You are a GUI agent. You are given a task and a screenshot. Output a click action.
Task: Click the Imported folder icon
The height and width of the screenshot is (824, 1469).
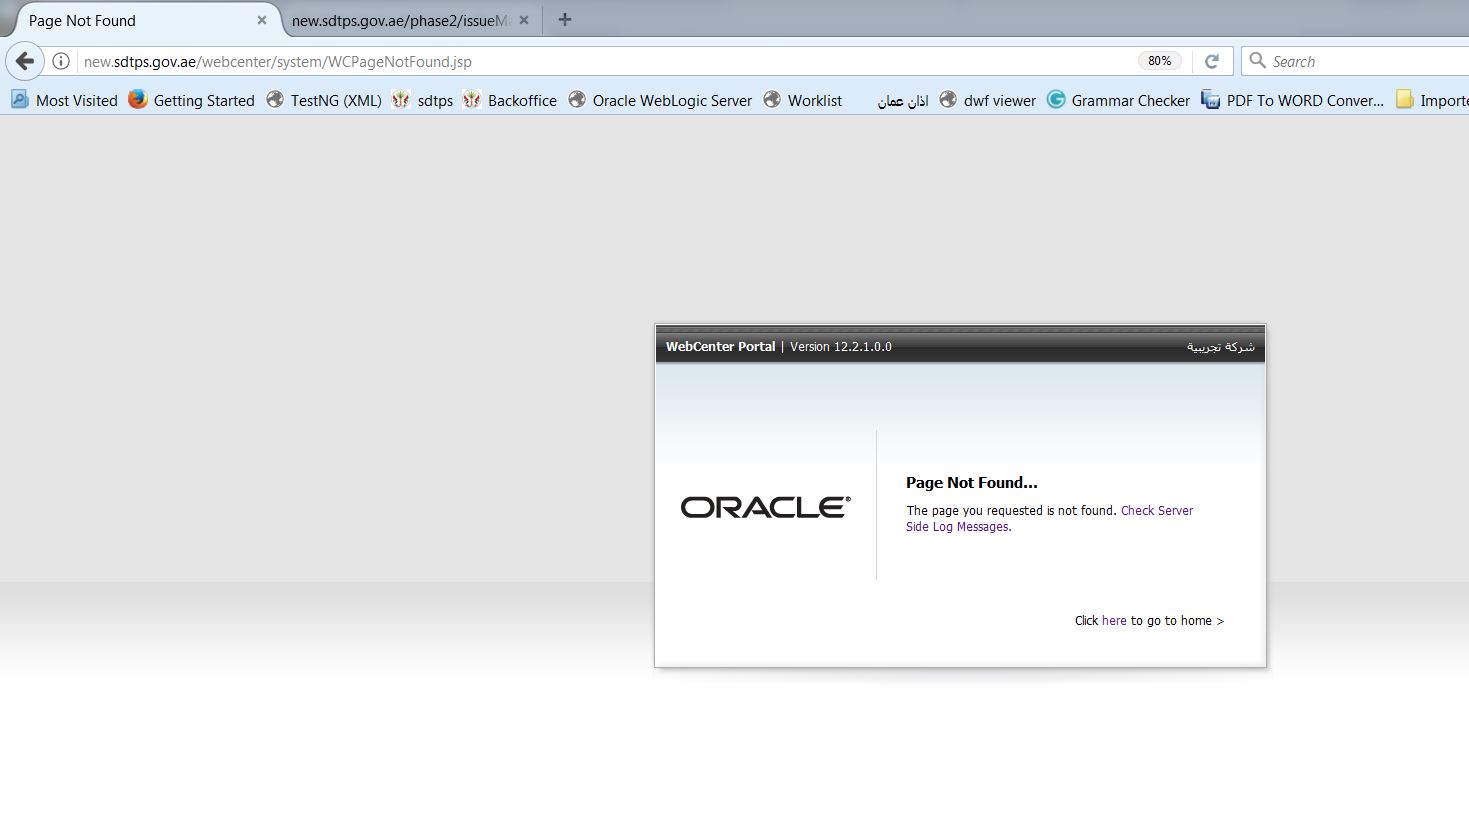(x=1405, y=99)
